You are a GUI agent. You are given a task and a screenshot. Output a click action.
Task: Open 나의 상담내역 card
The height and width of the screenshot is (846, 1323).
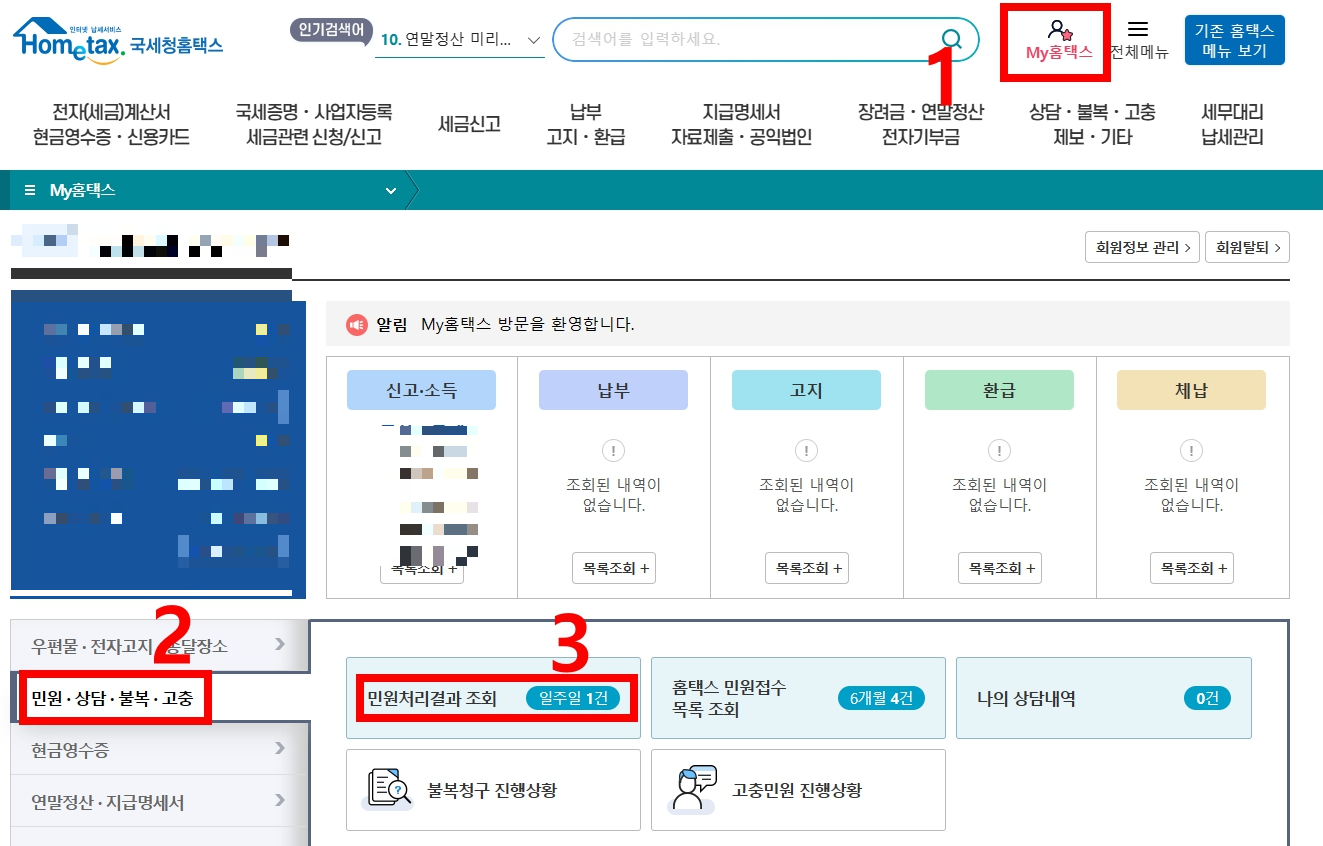[x=1103, y=698]
